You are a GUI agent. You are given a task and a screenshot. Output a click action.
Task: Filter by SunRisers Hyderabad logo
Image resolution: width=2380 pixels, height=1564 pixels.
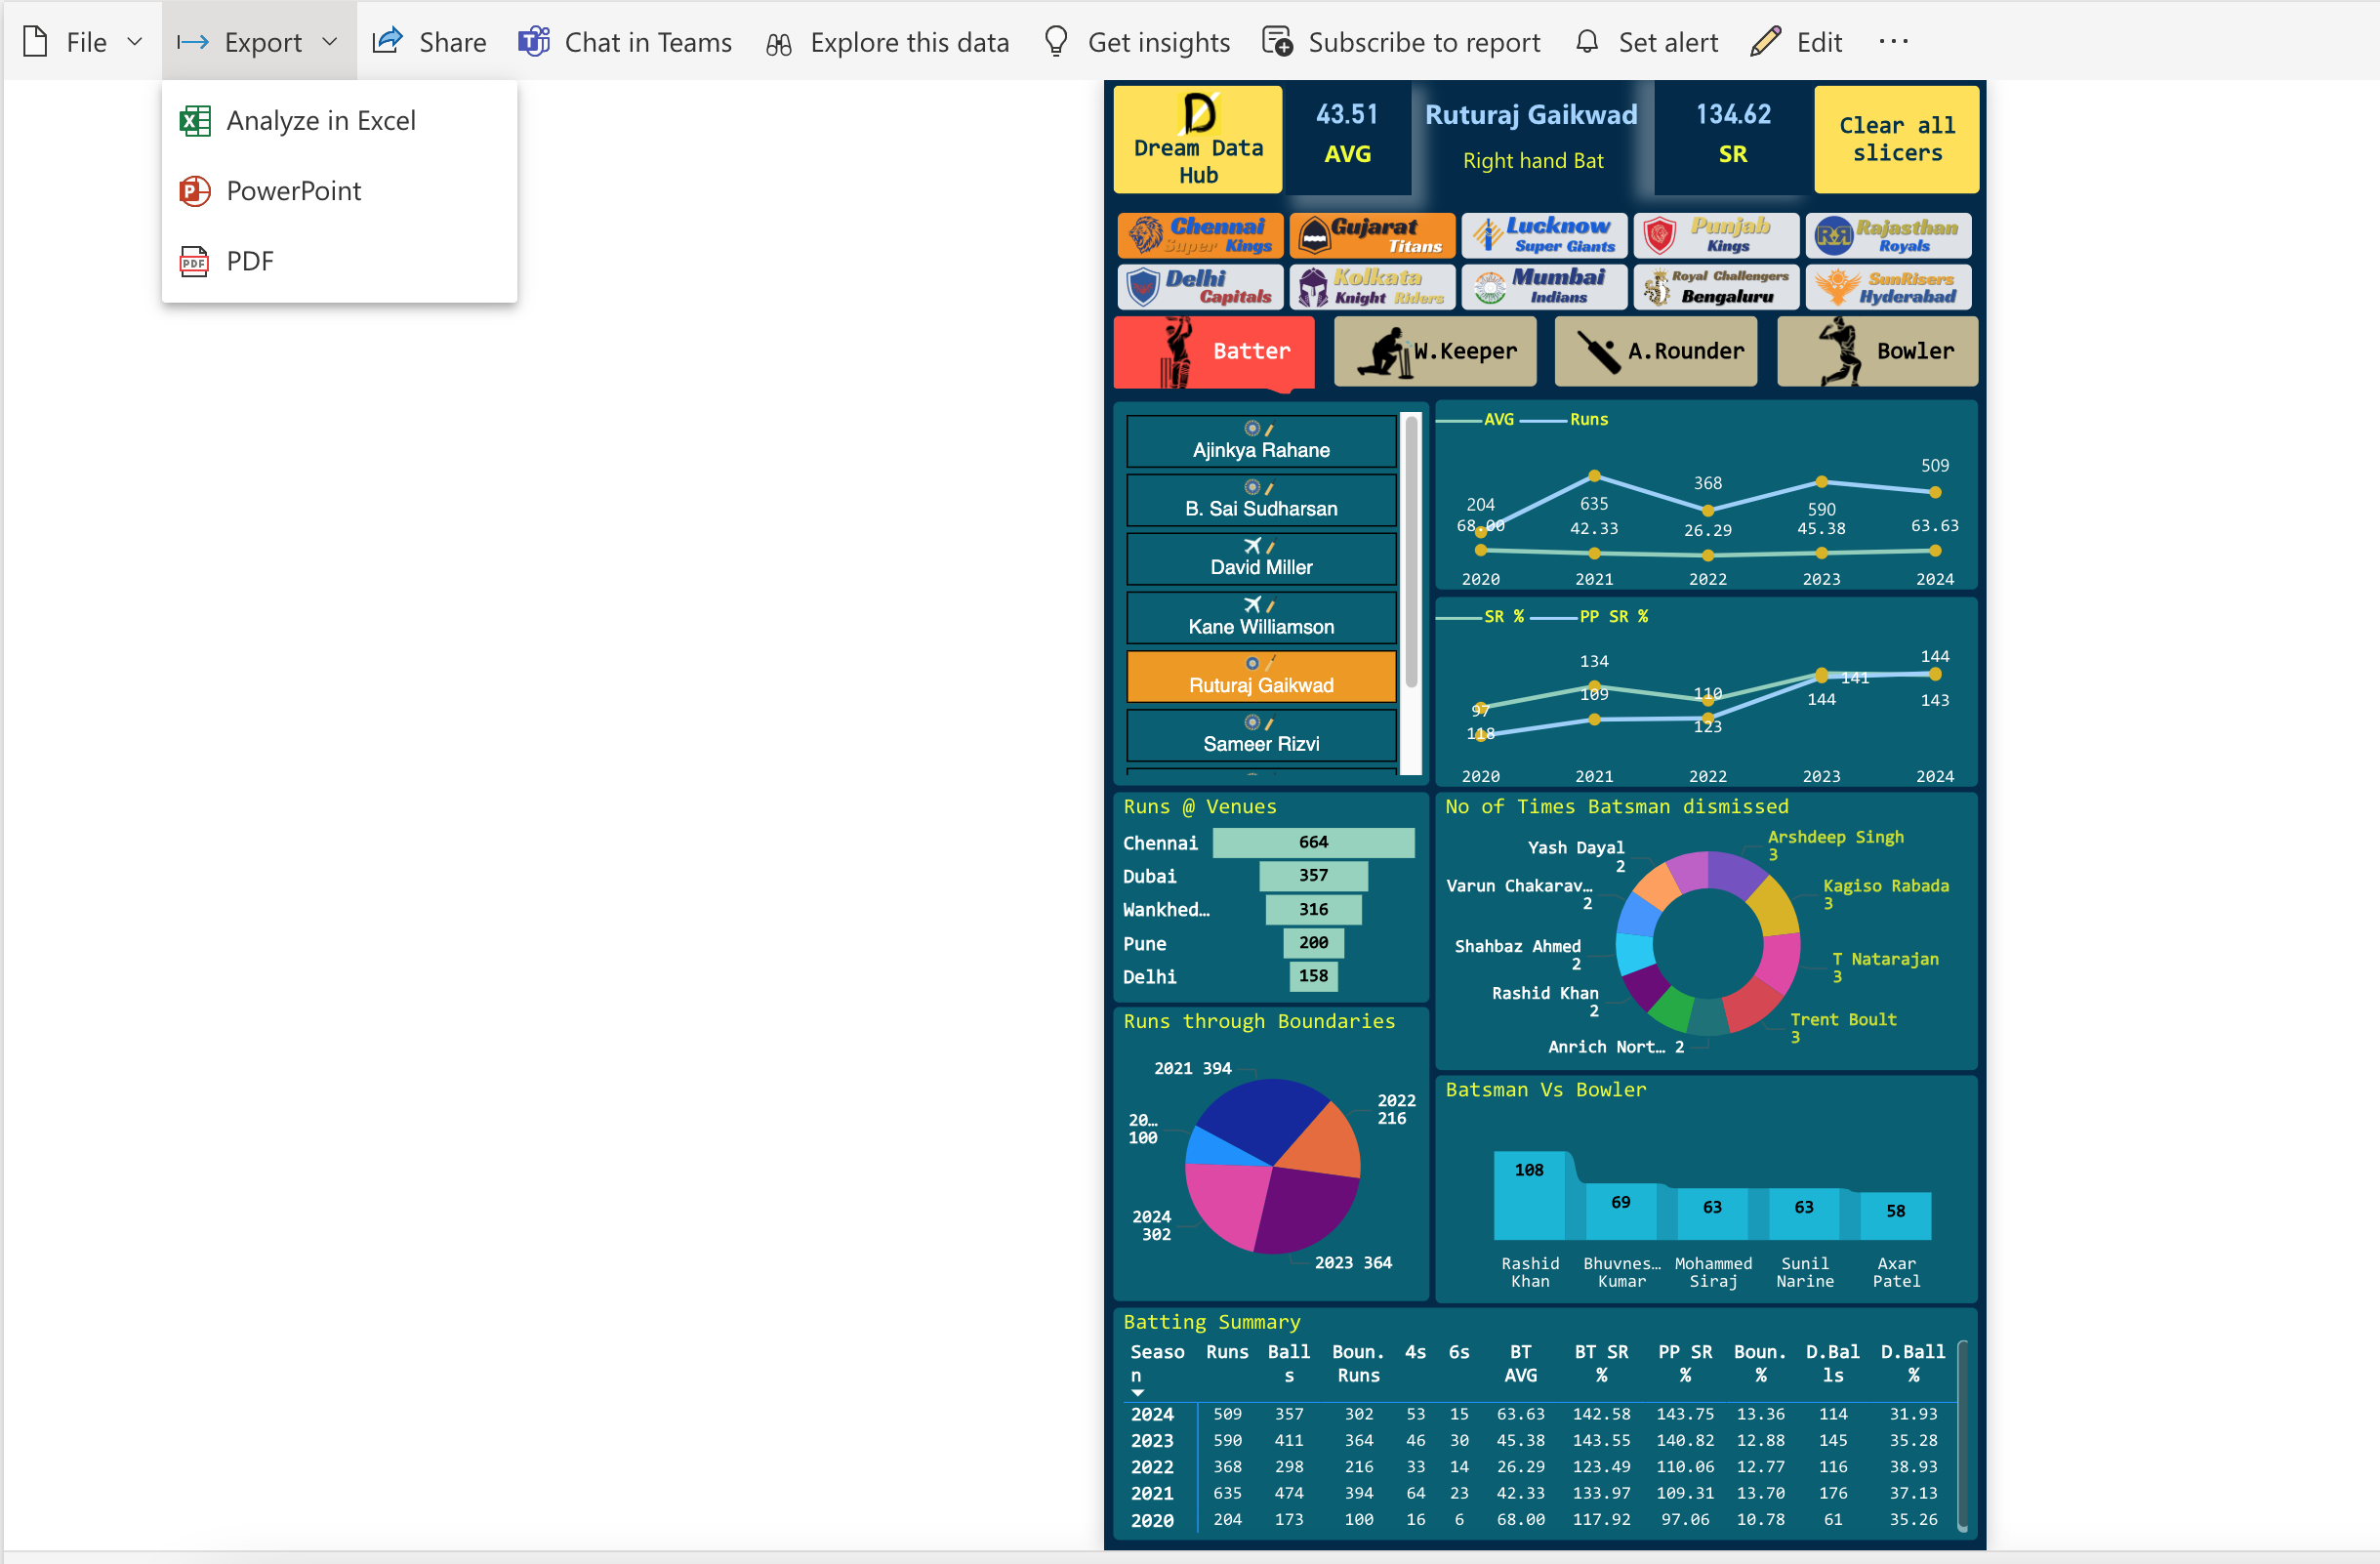click(x=1888, y=287)
